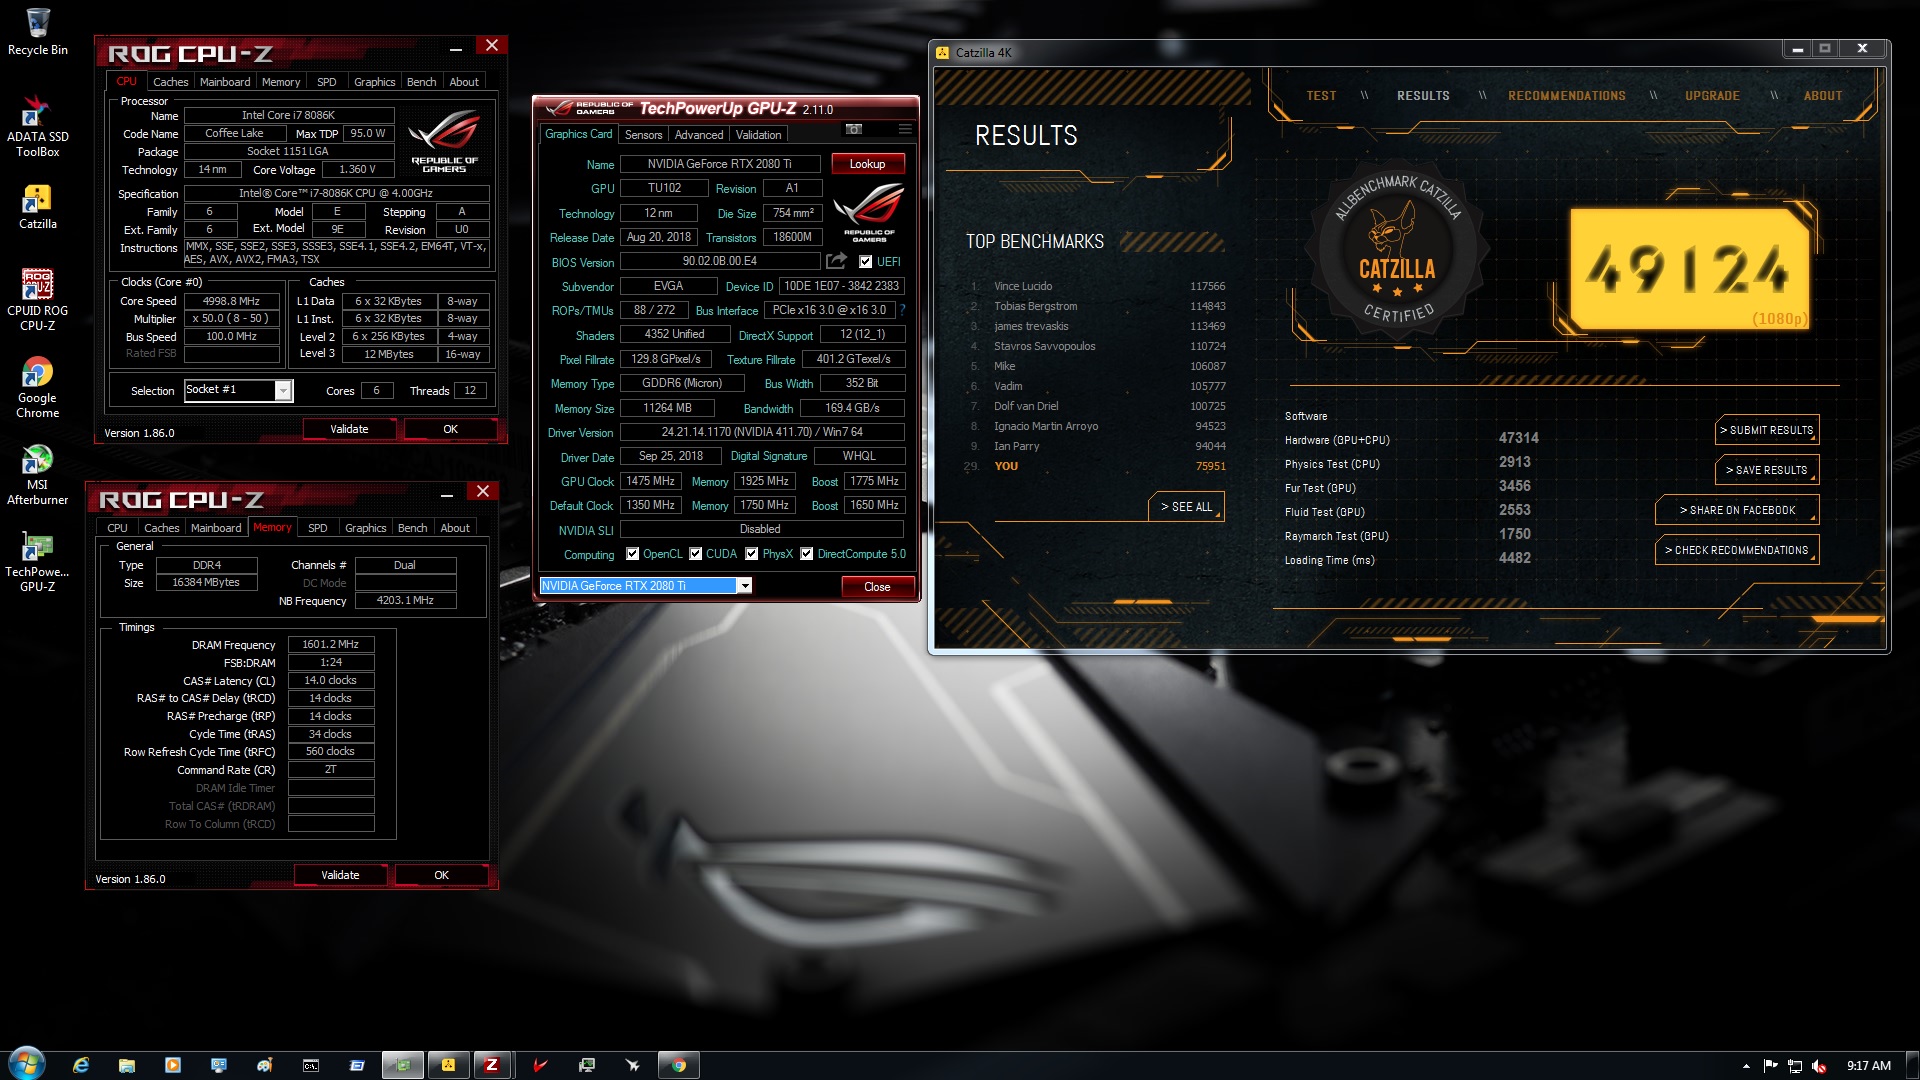Toggle the PhysX checkbox
This screenshot has height=1080, width=1920.
click(752, 554)
